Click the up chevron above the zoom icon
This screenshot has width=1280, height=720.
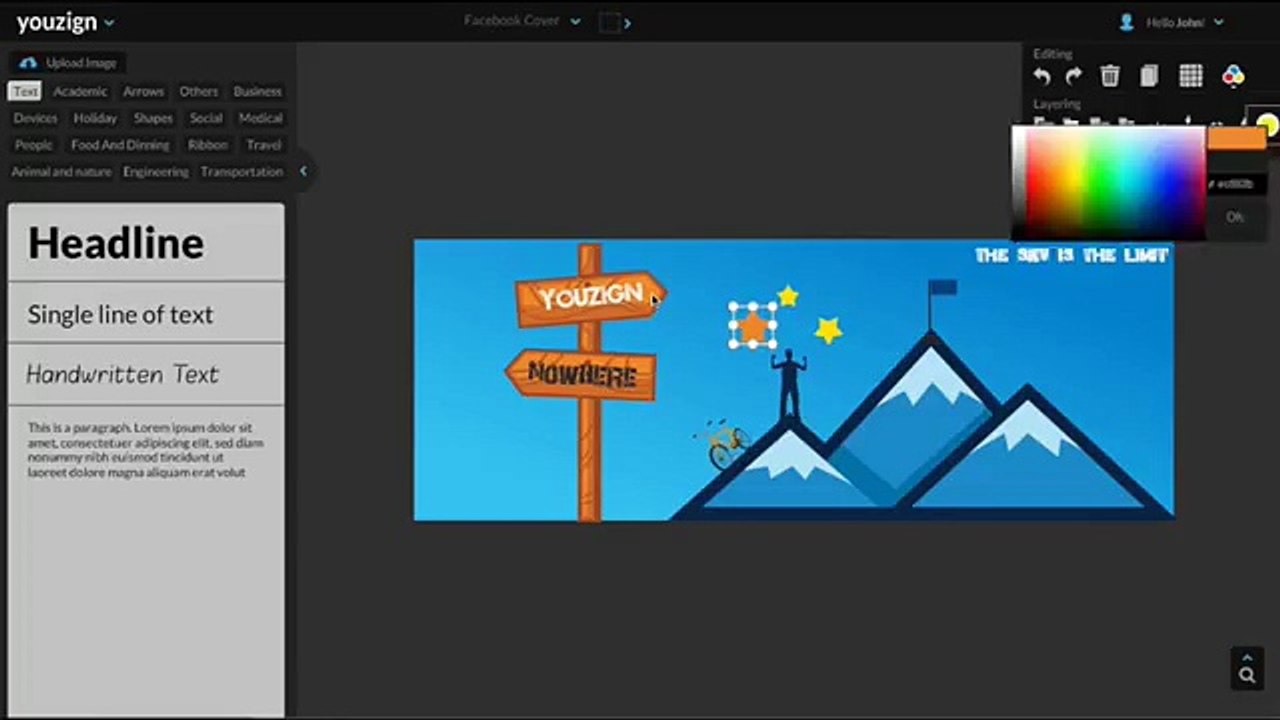(x=1247, y=657)
